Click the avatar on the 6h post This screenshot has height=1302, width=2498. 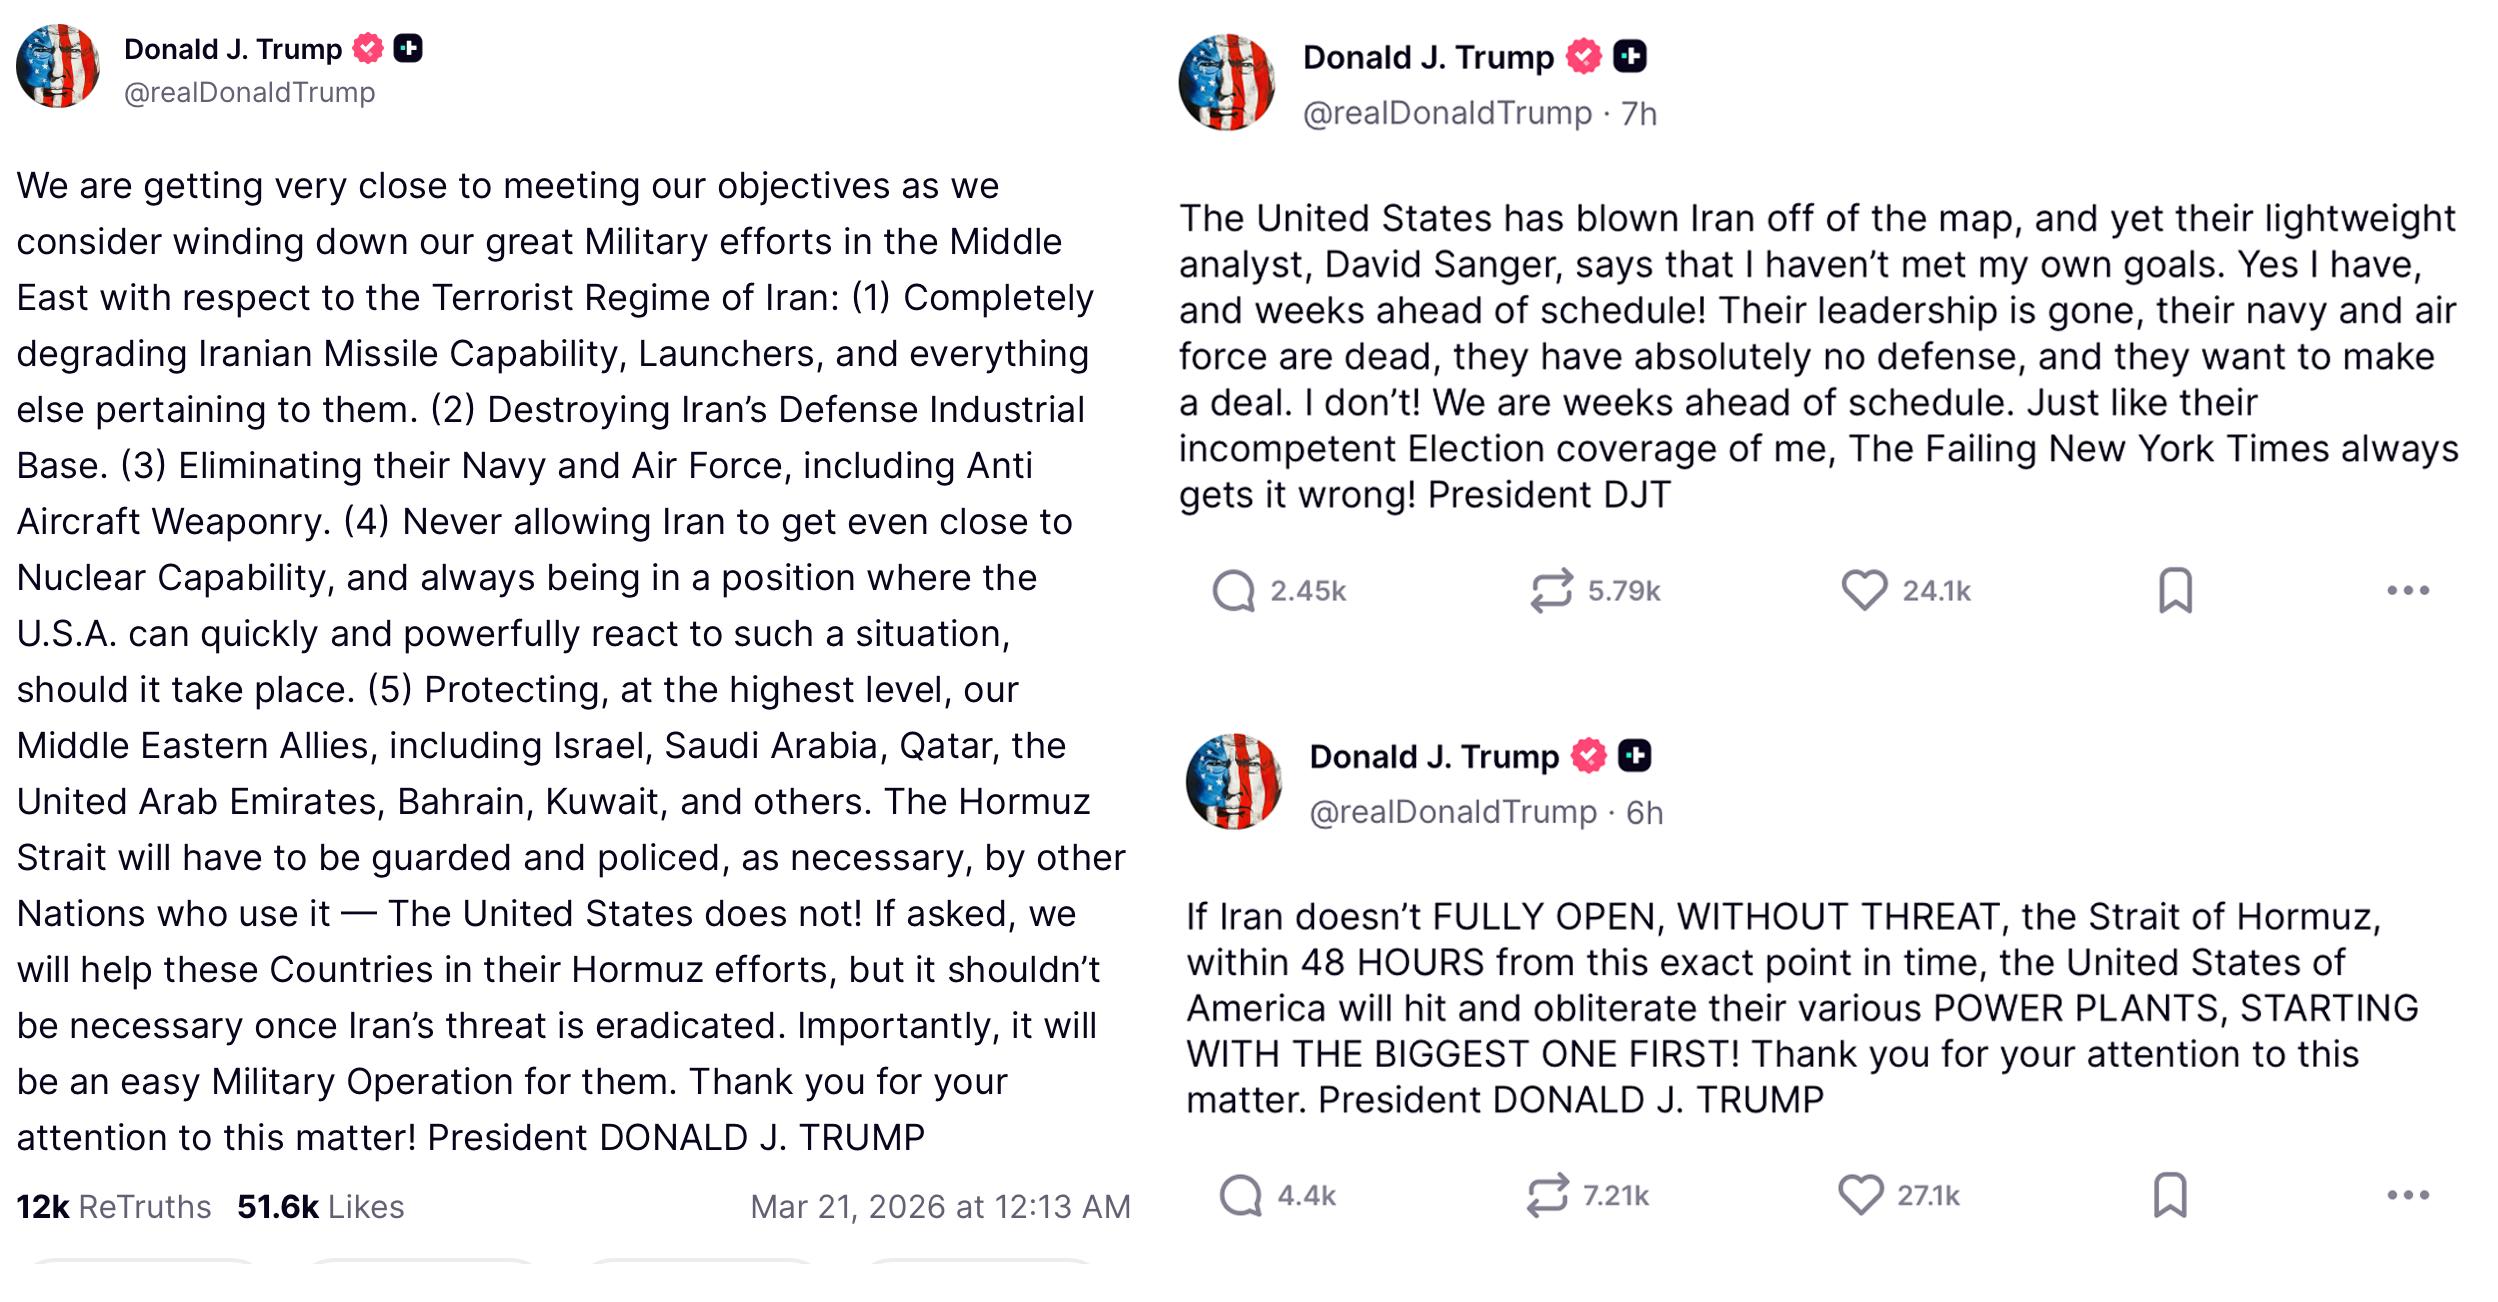click(1233, 782)
